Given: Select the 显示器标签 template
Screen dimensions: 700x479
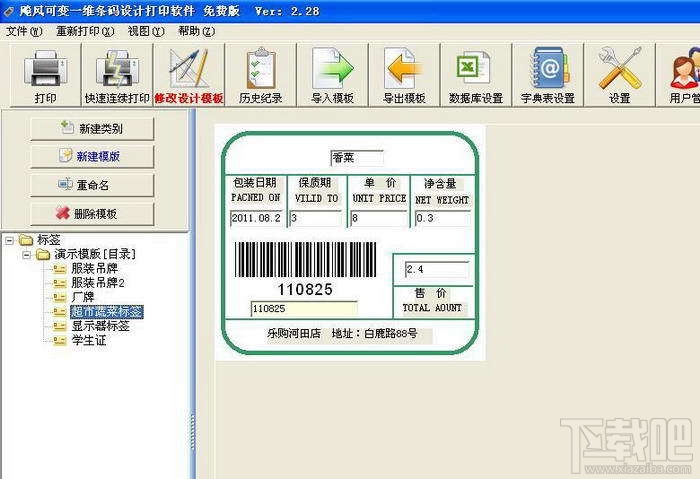Looking at the screenshot, I should [x=100, y=326].
